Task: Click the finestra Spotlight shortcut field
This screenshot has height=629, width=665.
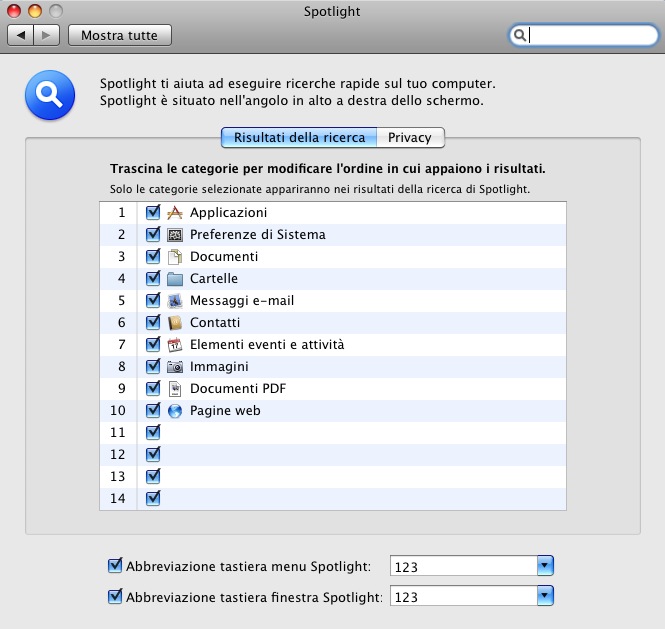Action: click(464, 597)
